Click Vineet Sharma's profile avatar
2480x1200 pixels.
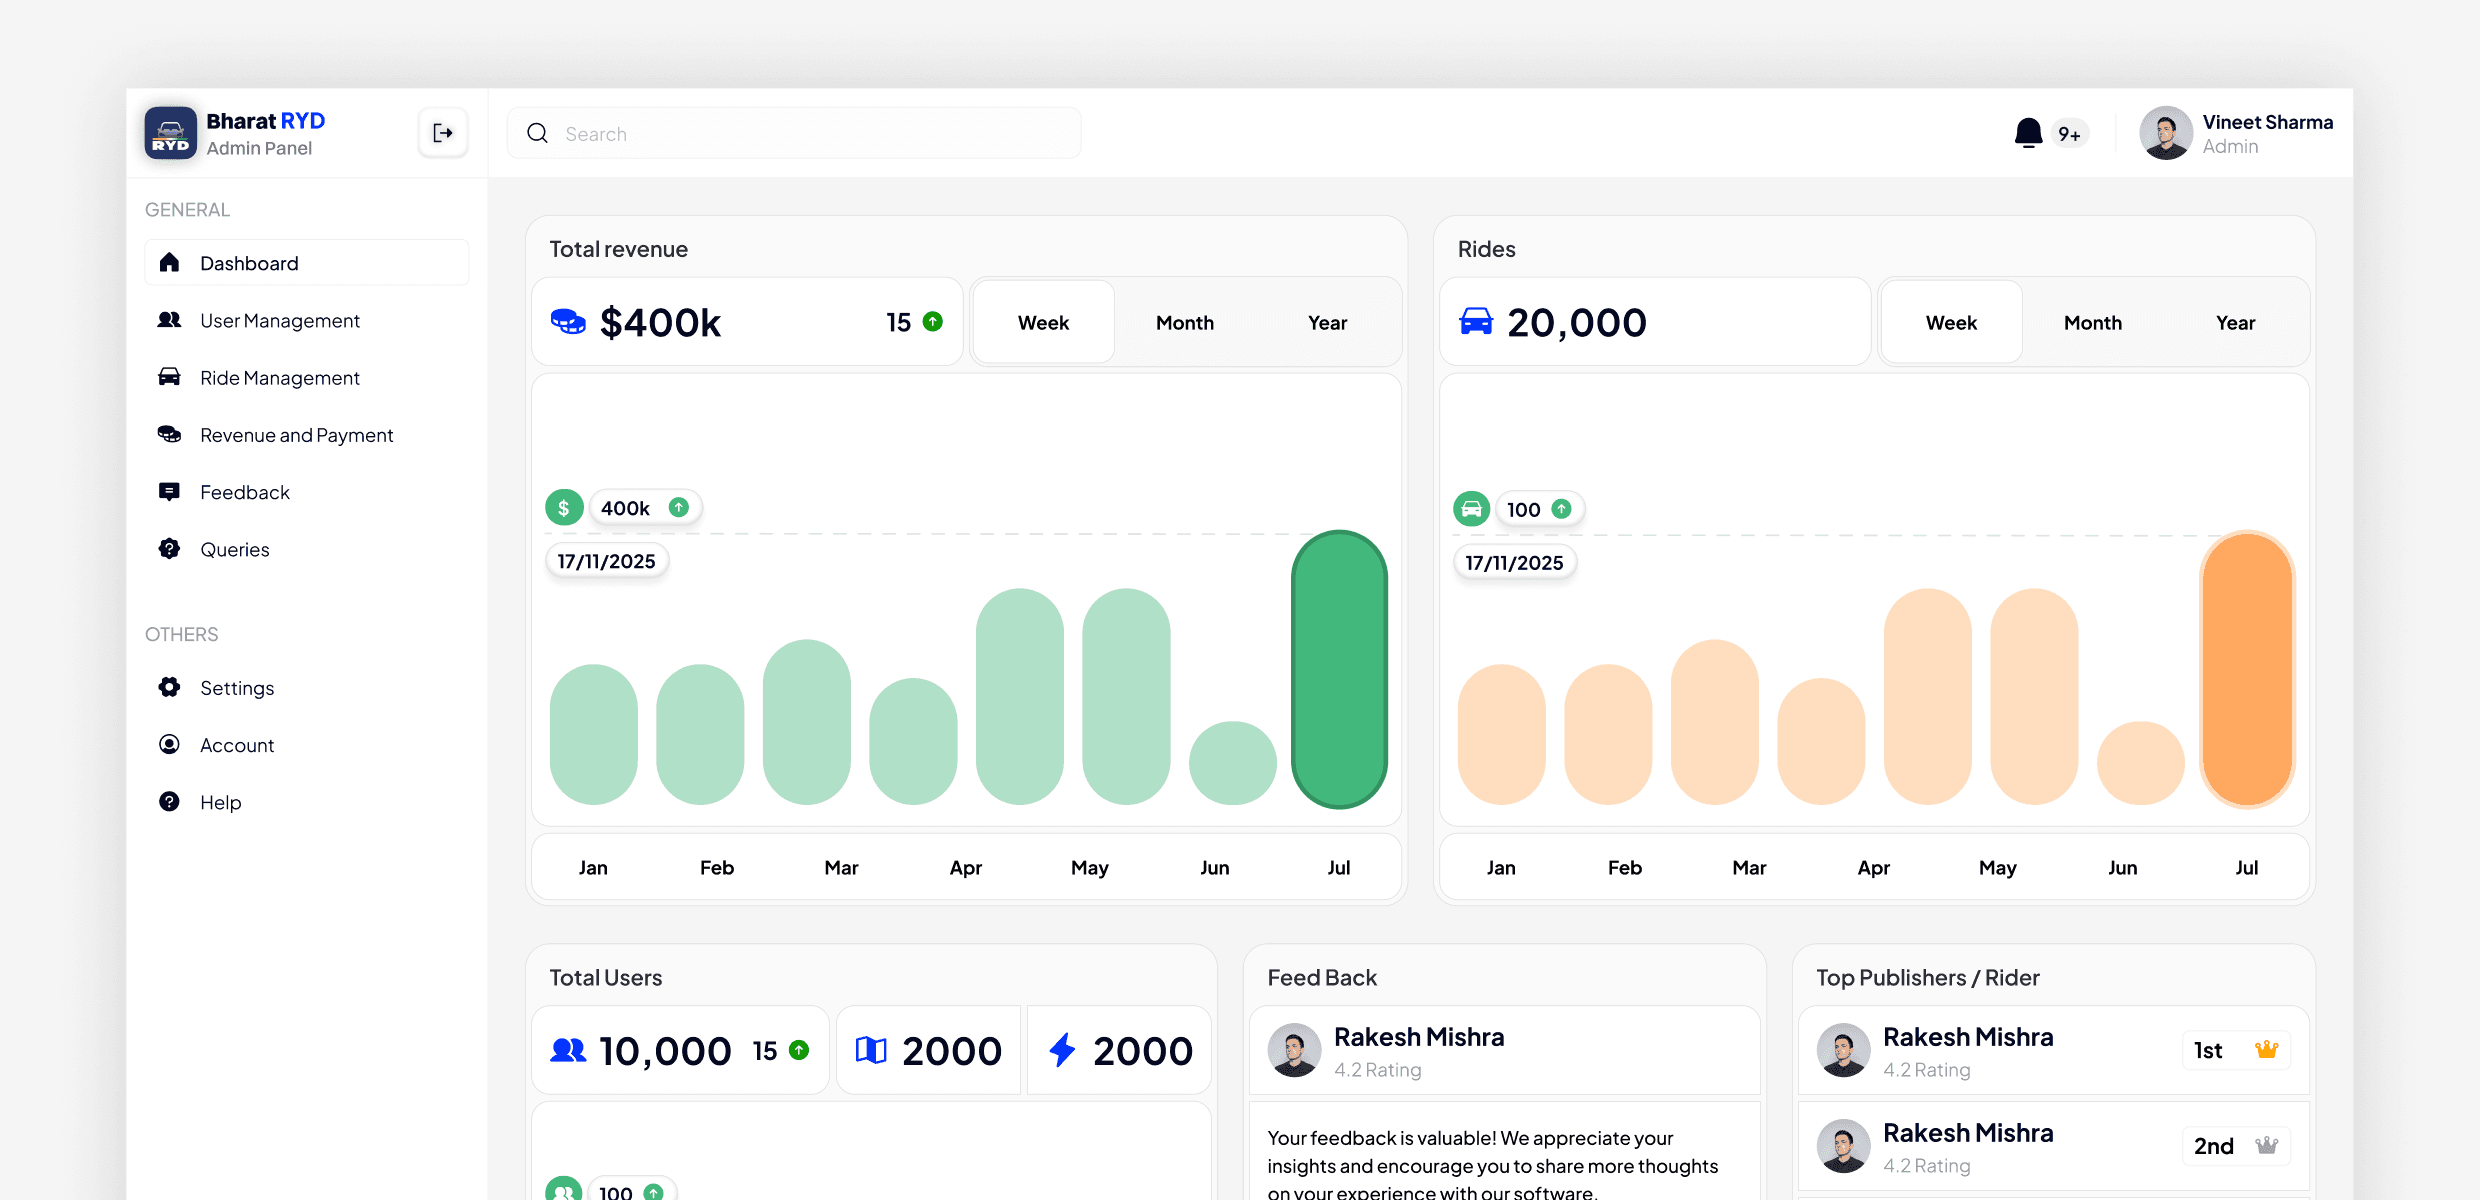pos(2166,133)
